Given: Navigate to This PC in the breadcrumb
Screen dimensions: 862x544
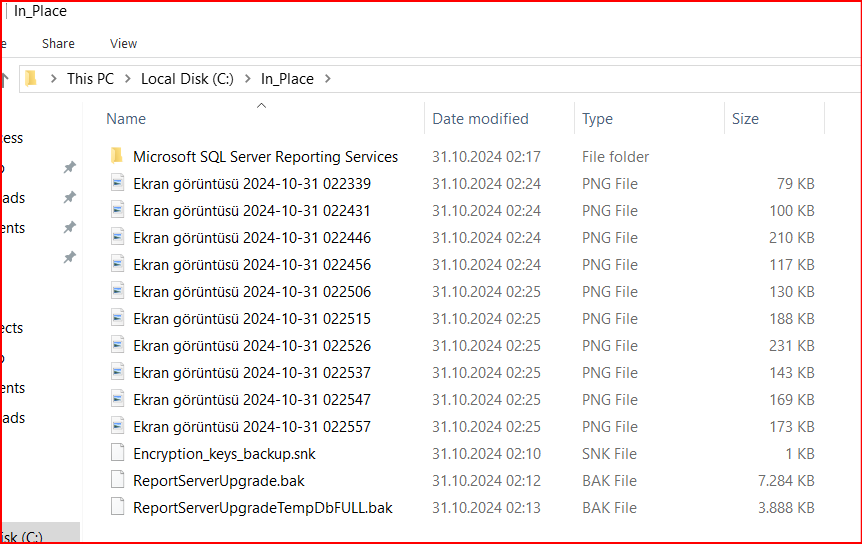Looking at the screenshot, I should click(x=90, y=78).
